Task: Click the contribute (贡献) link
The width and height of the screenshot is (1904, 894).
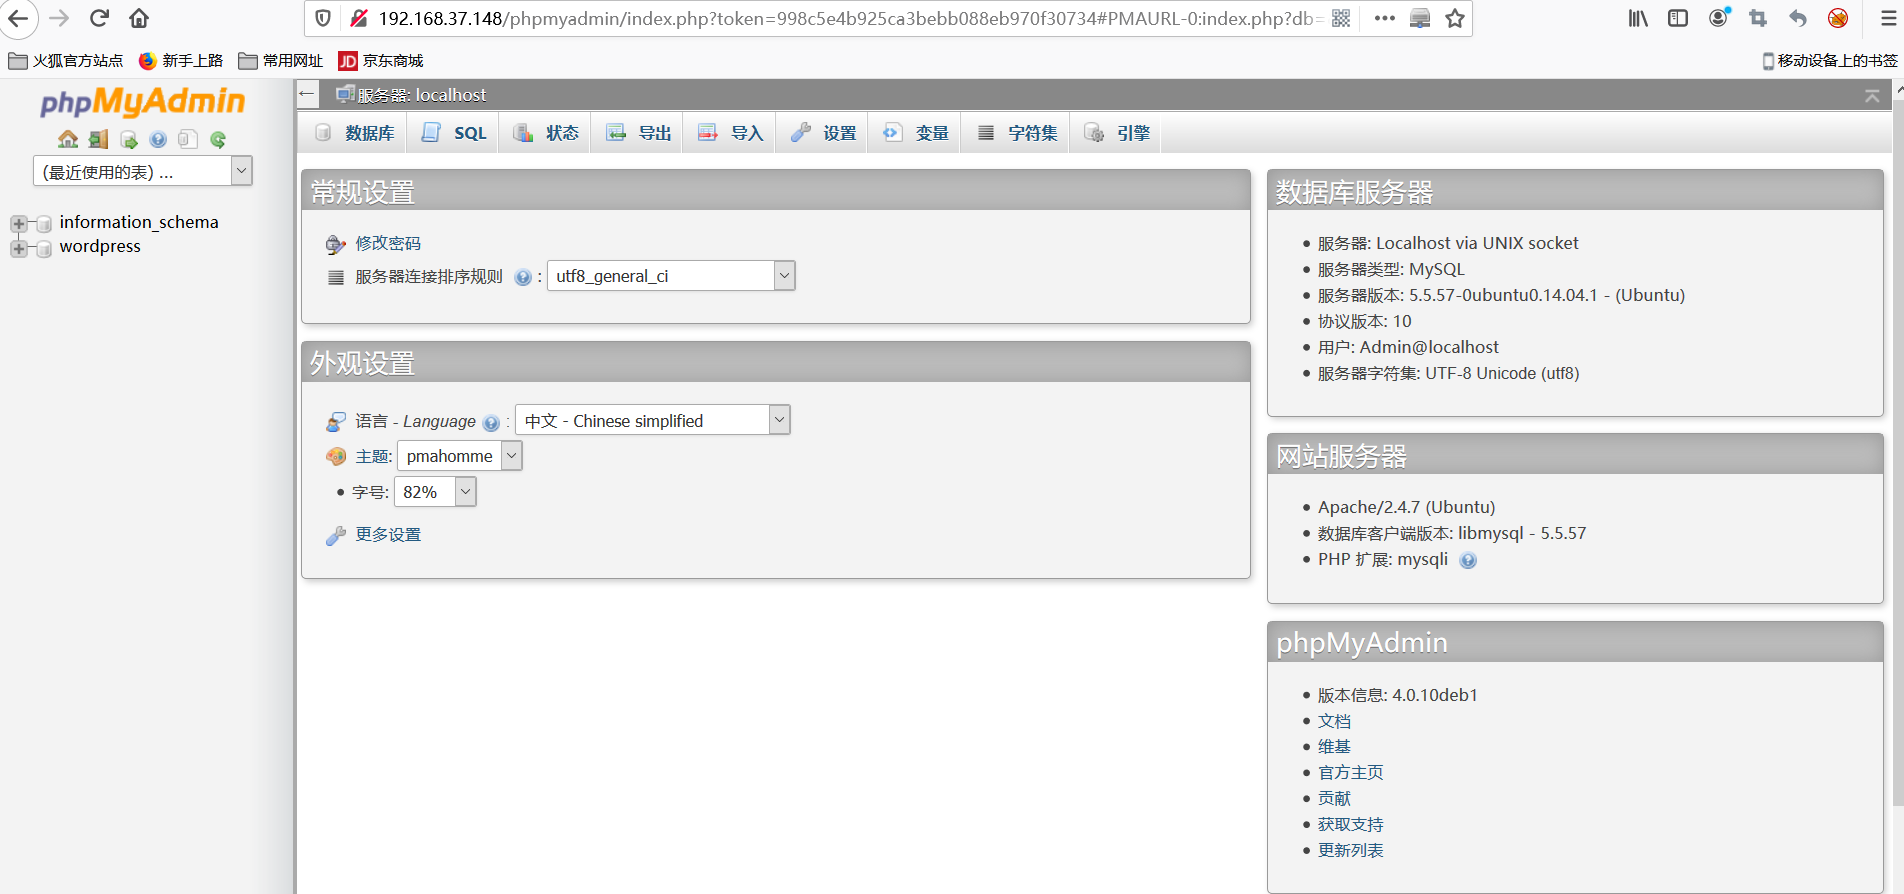Action: pyautogui.click(x=1334, y=799)
